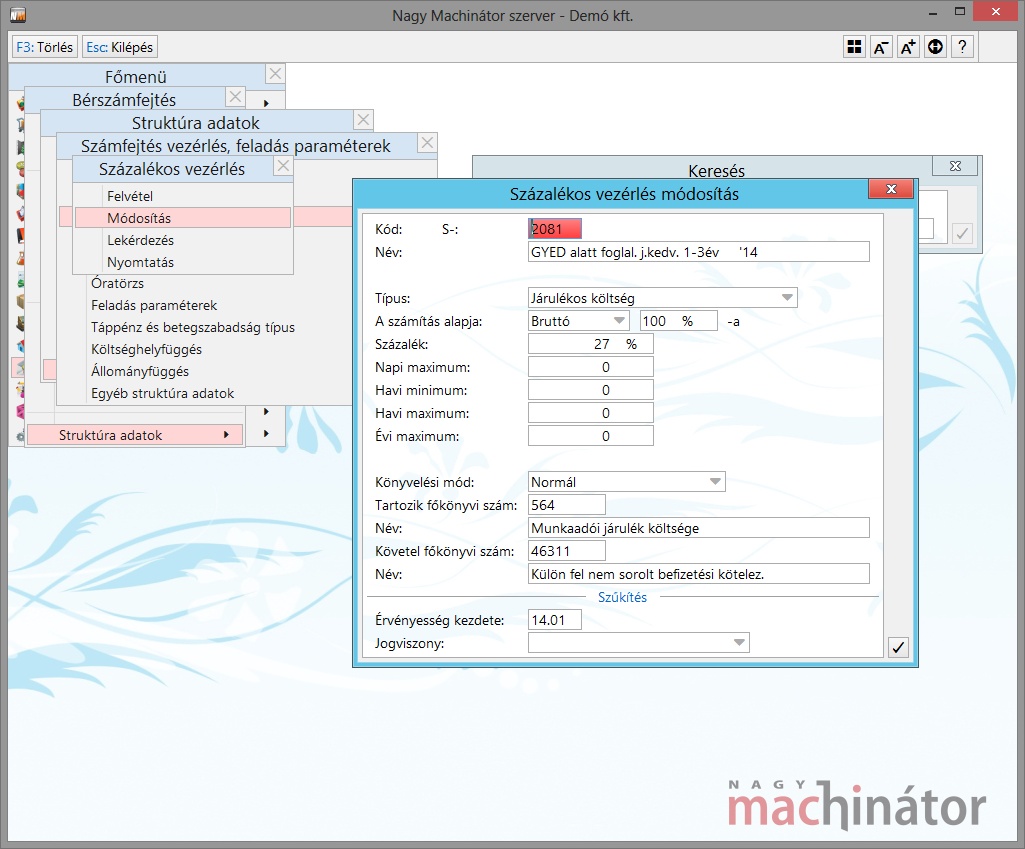Confirm the form with checkmark button
This screenshot has height=849, width=1025.
click(x=898, y=647)
